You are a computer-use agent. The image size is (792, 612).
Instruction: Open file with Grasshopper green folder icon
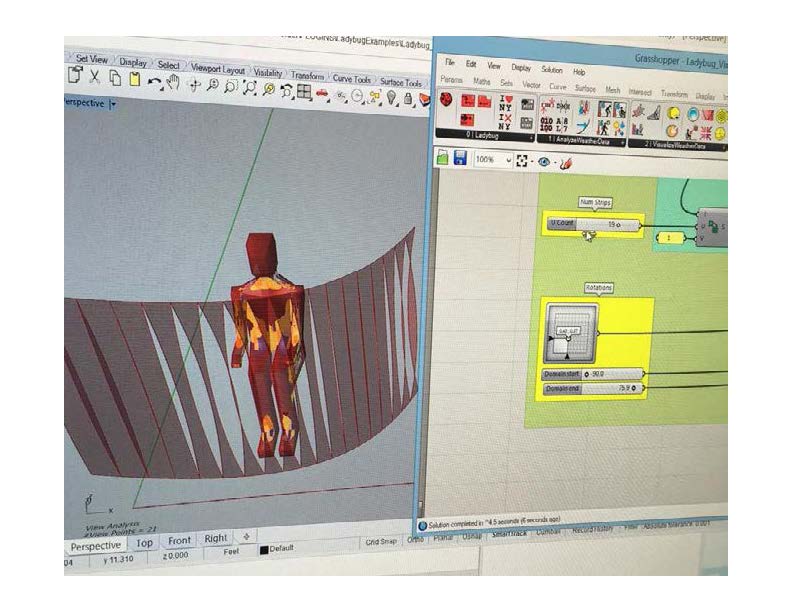tap(443, 158)
